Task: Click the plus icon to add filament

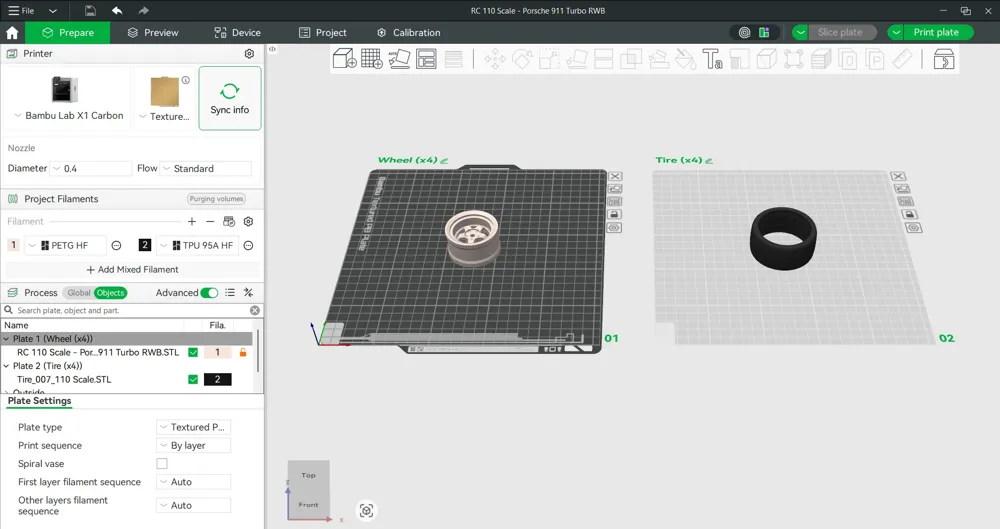Action: point(192,221)
